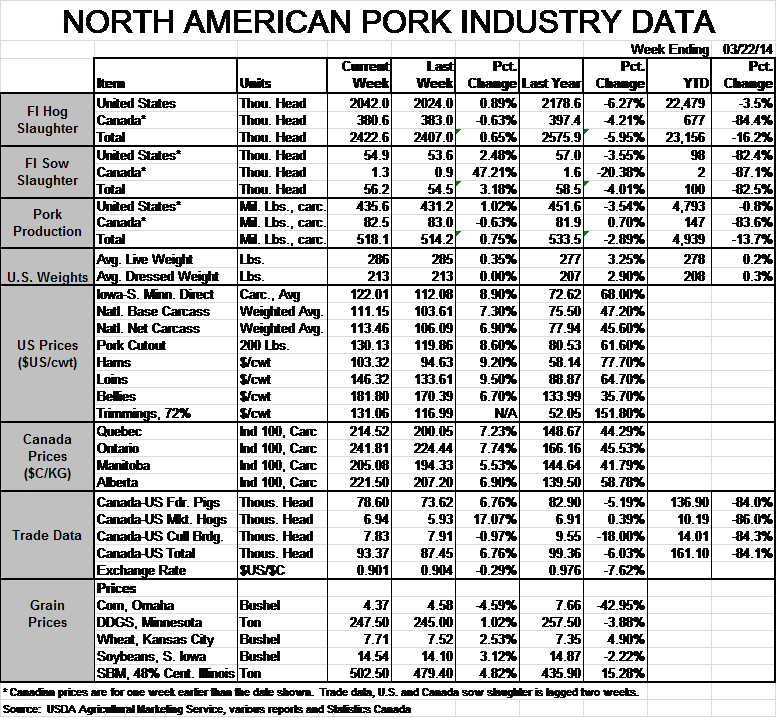Select 'Manitoba' row label

[x=123, y=465]
